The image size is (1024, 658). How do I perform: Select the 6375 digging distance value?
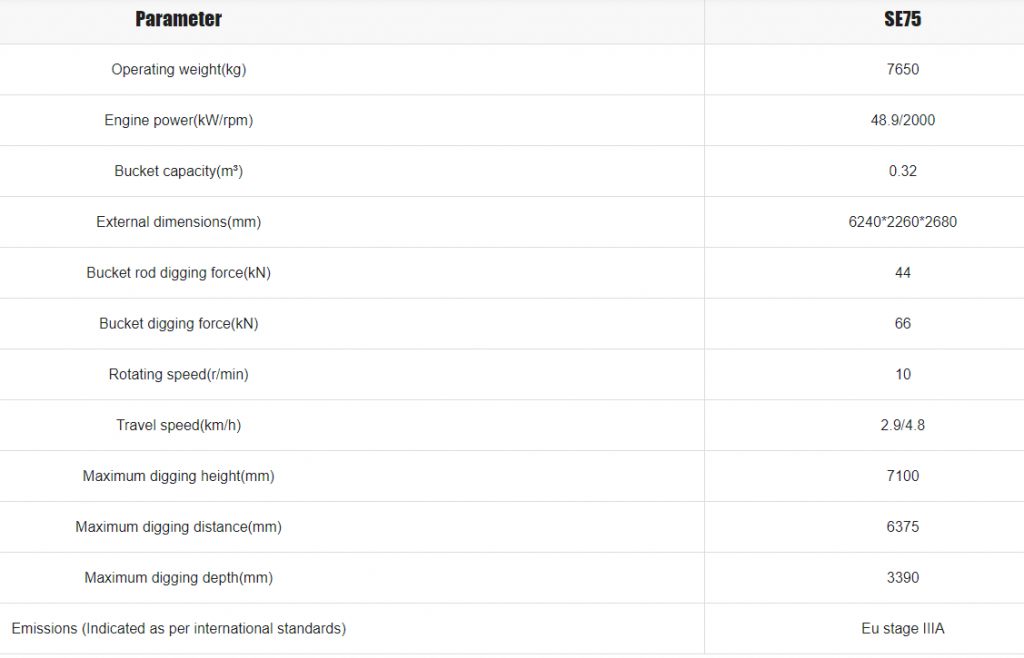(903, 527)
